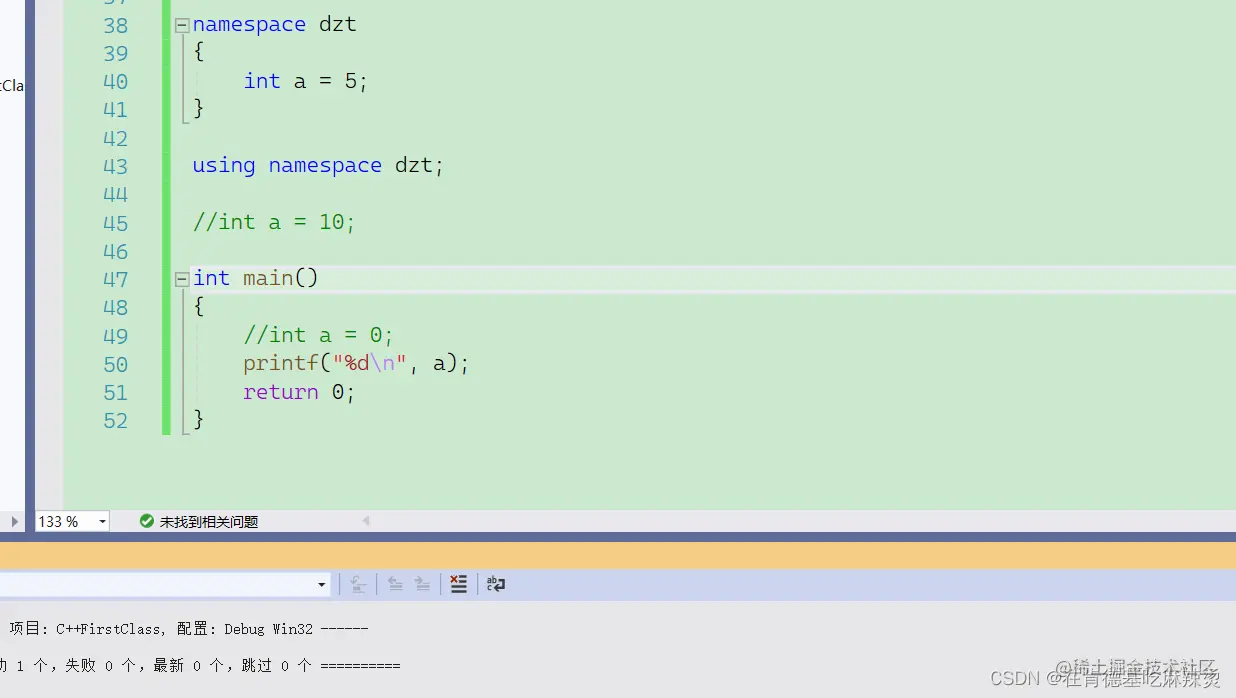Image resolution: width=1236 pixels, height=698 pixels.
Task: Click the find message in code icon
Action: click(358, 584)
